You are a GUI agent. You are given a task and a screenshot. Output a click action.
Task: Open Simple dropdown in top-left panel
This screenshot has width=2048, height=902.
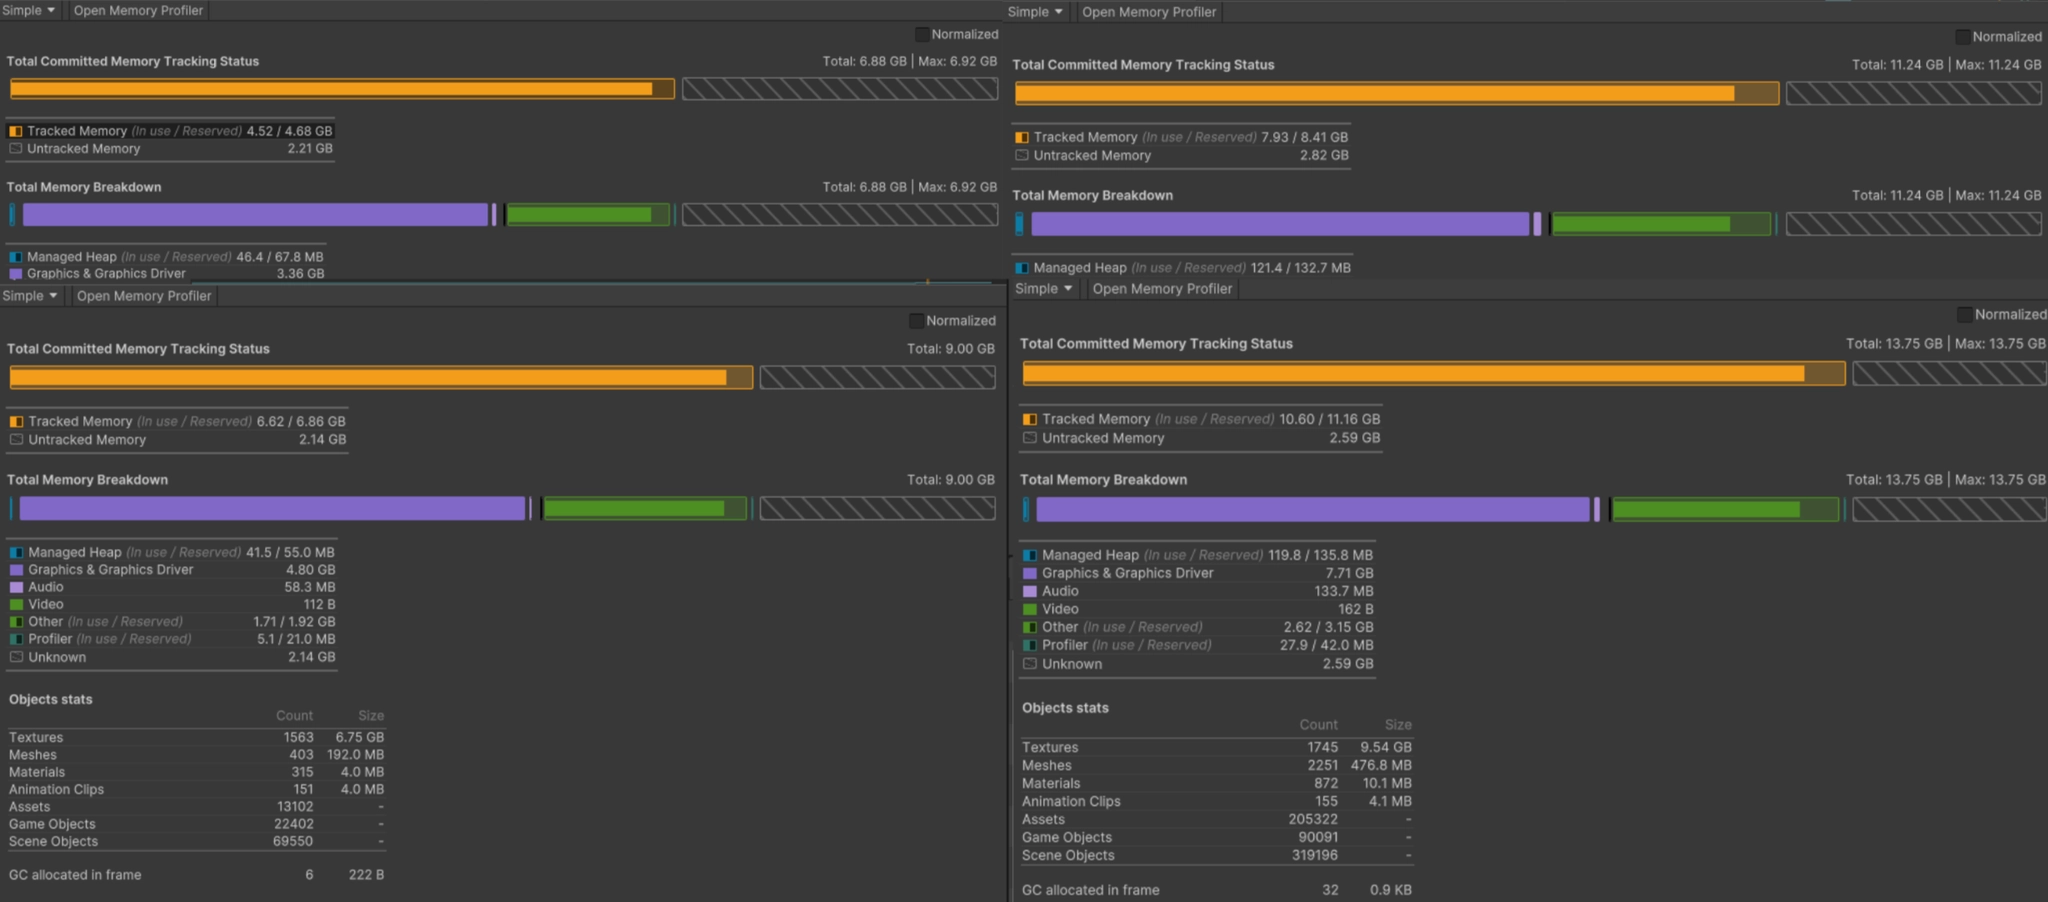[x=30, y=10]
